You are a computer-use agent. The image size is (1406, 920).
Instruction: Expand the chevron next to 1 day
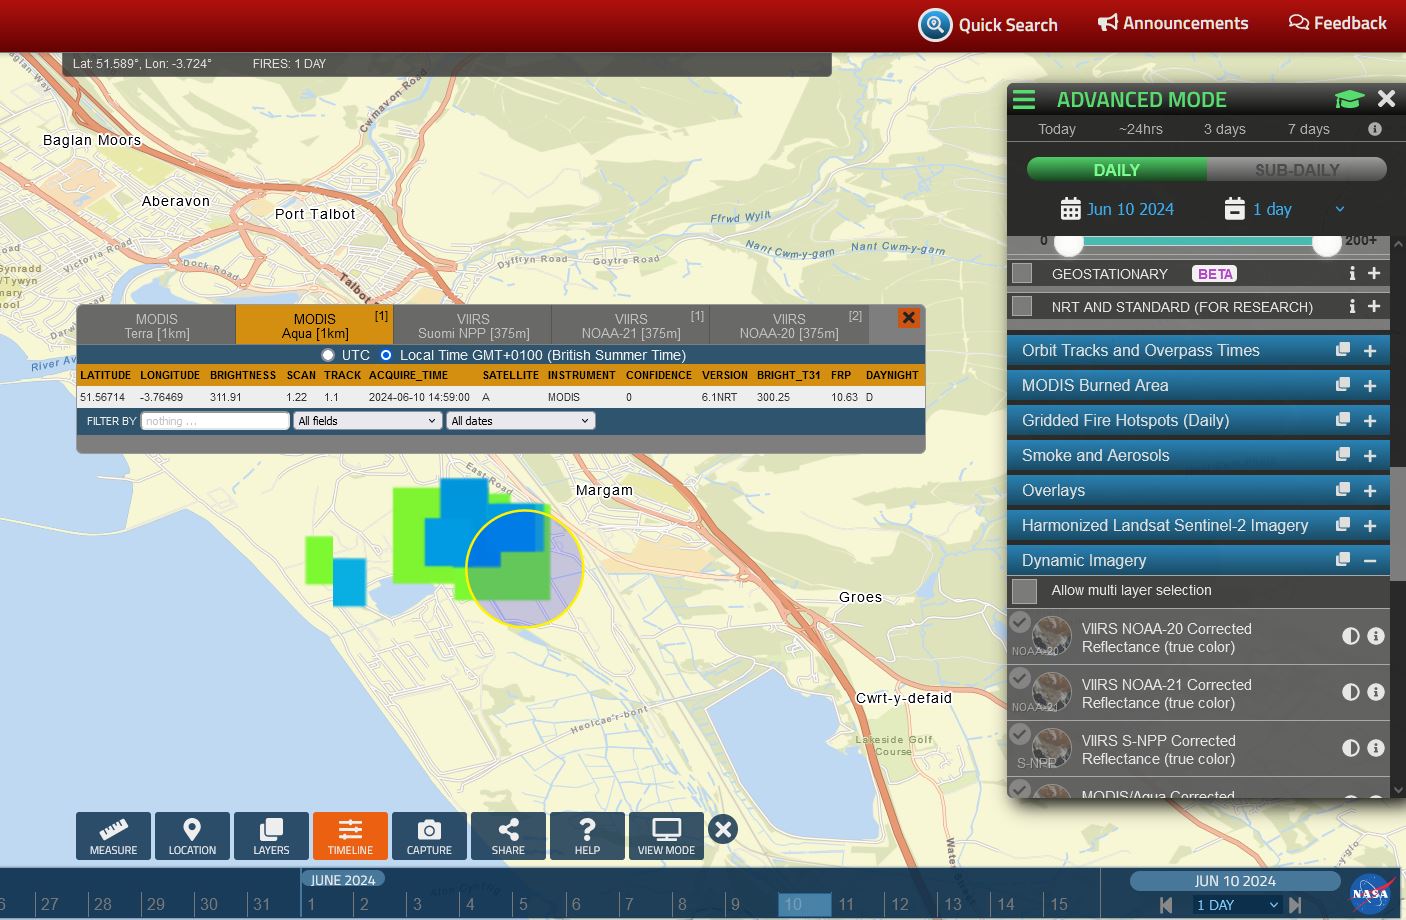[1340, 209]
